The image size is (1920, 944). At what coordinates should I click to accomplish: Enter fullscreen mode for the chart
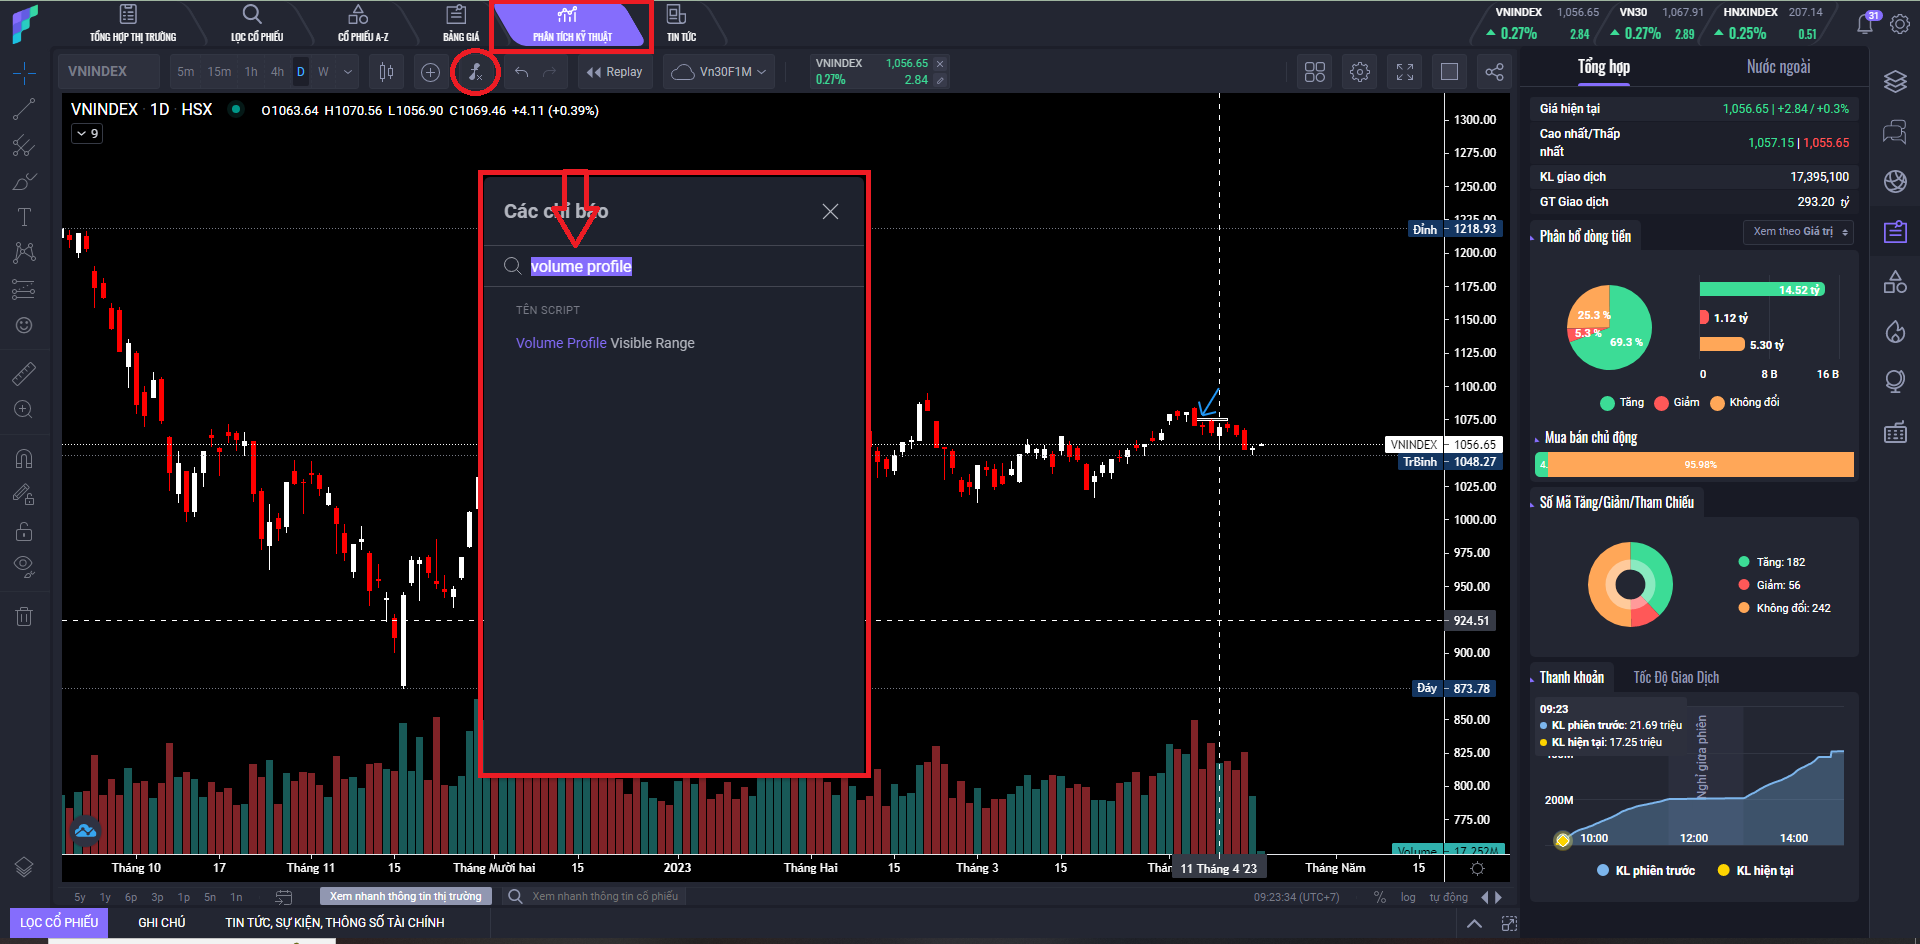pyautogui.click(x=1405, y=72)
